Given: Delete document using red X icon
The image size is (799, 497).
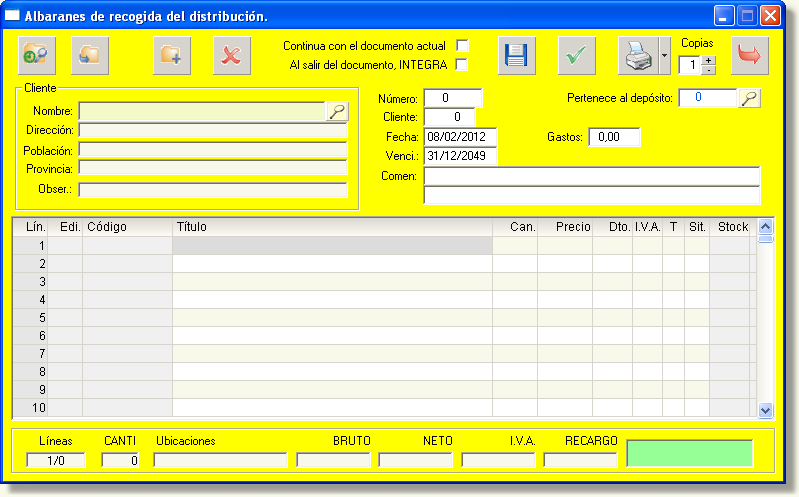Looking at the screenshot, I should [x=231, y=56].
